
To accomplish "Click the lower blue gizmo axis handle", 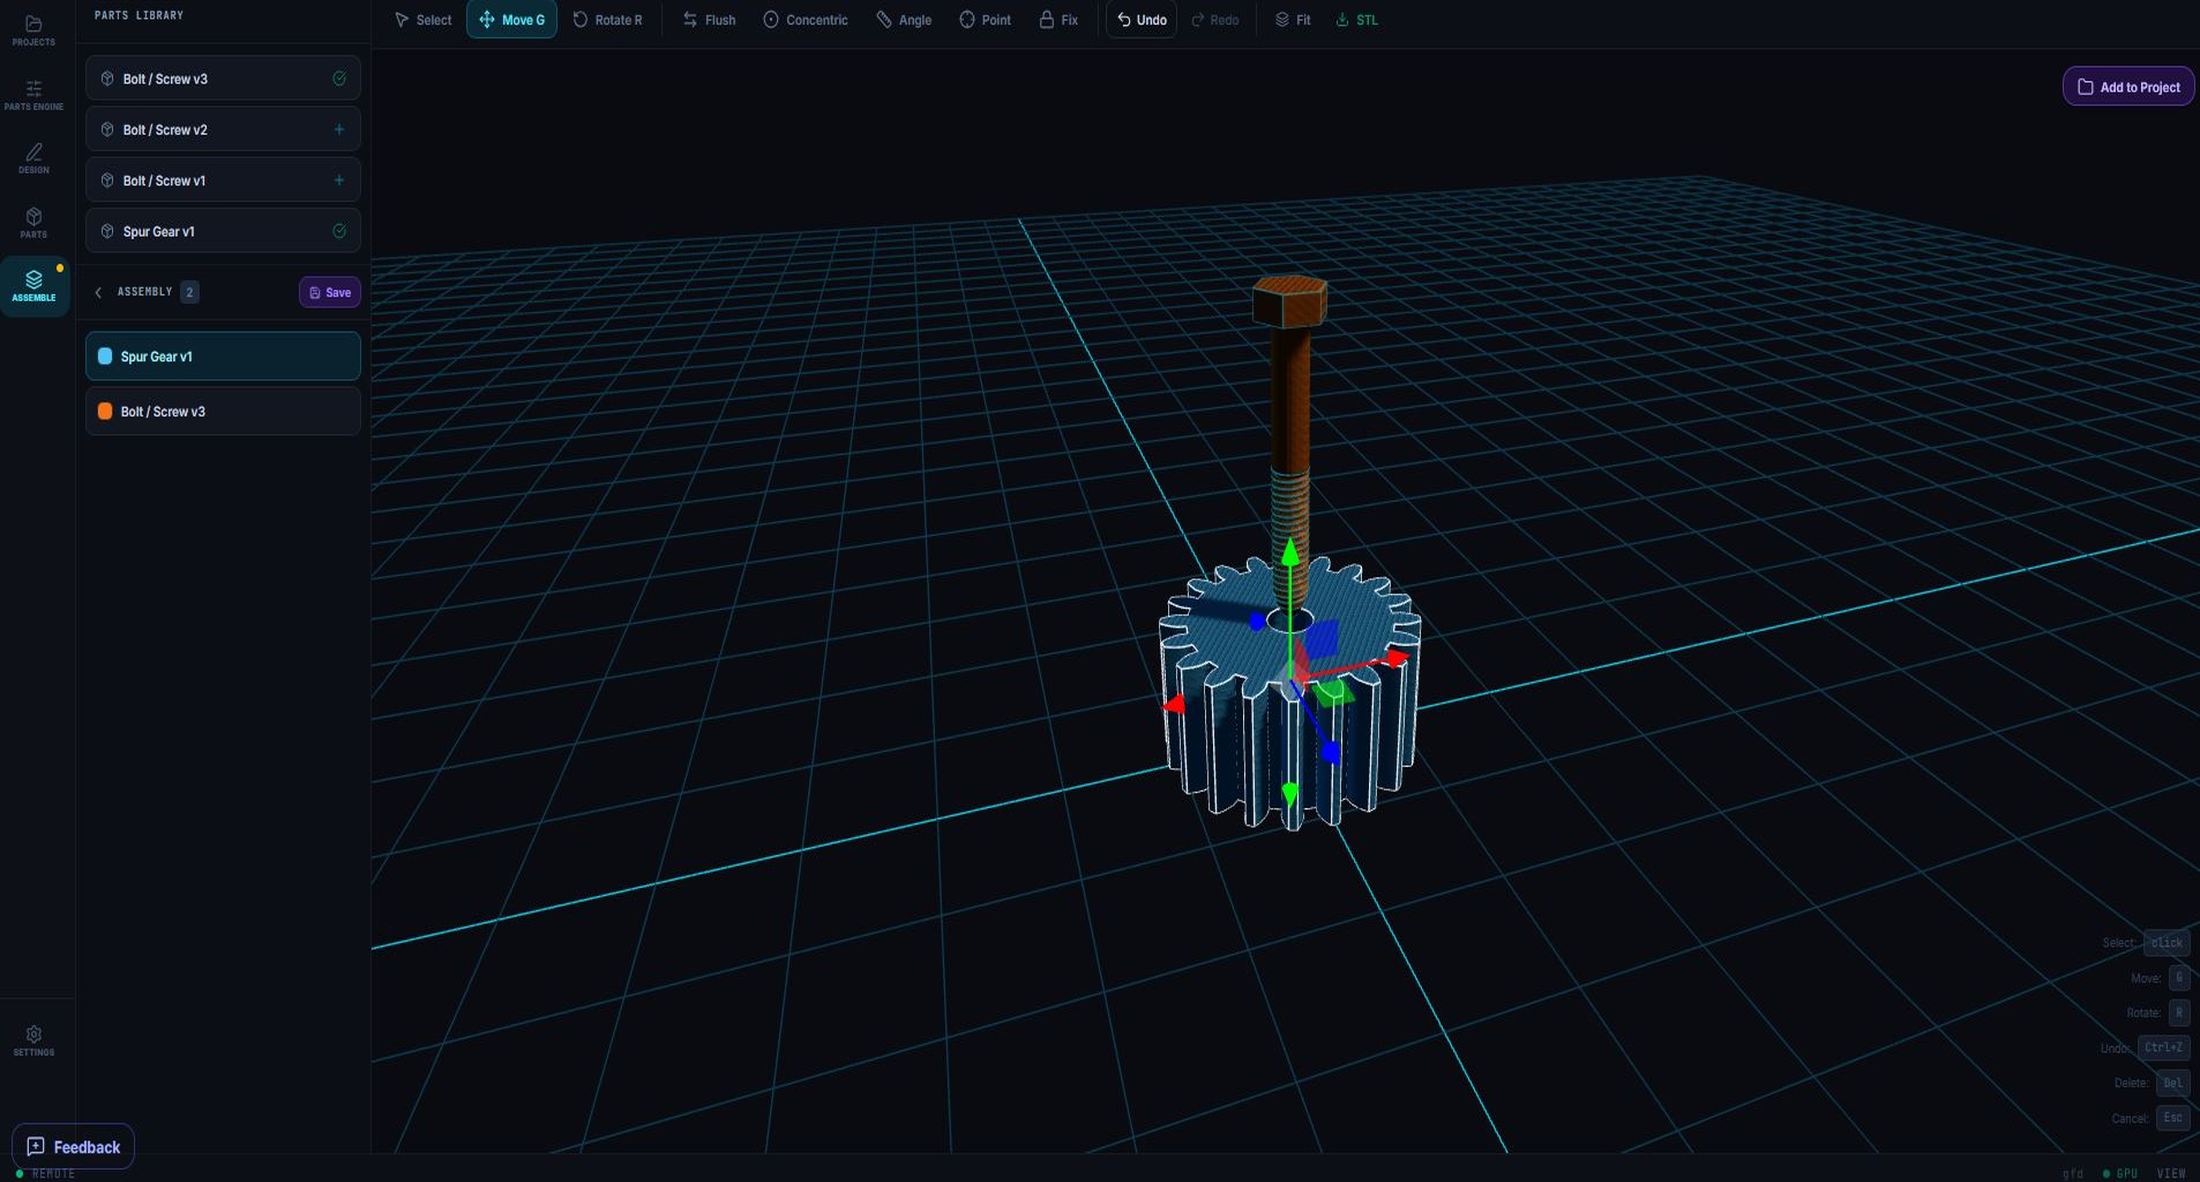I will click(x=1331, y=752).
